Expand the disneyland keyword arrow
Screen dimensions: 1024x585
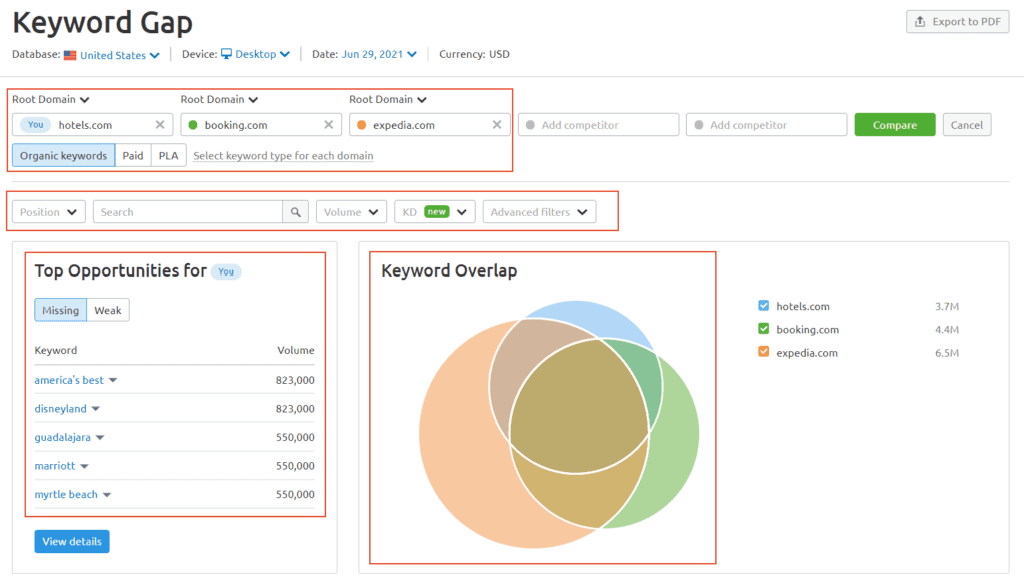96,409
